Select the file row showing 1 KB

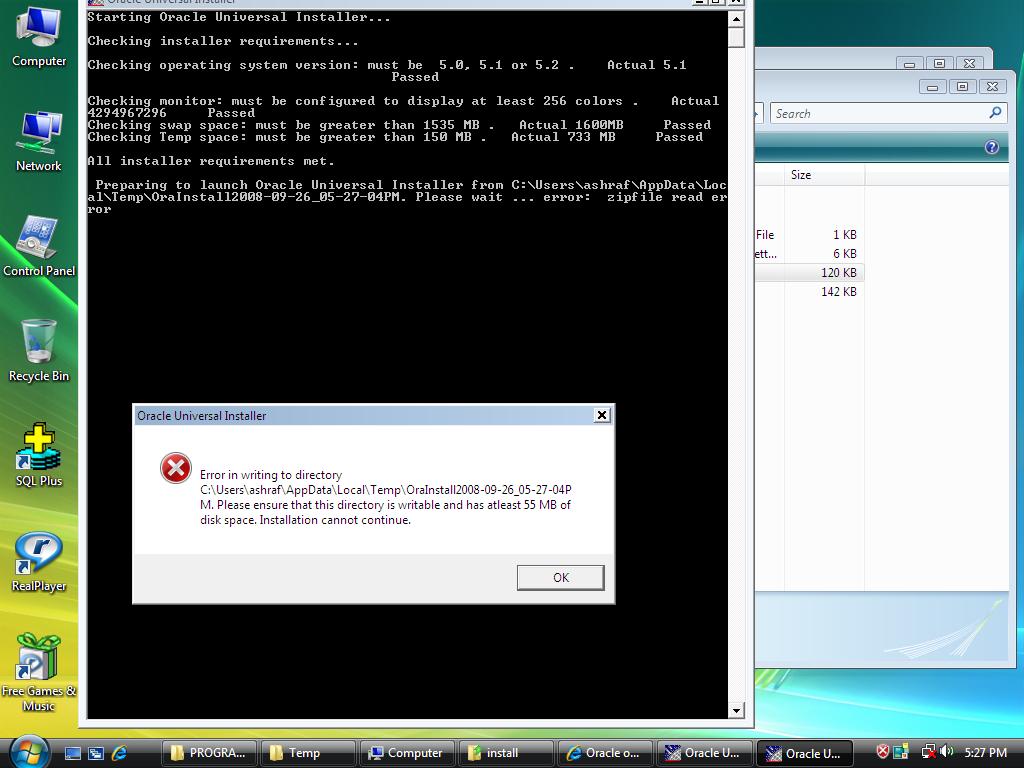[x=809, y=234]
